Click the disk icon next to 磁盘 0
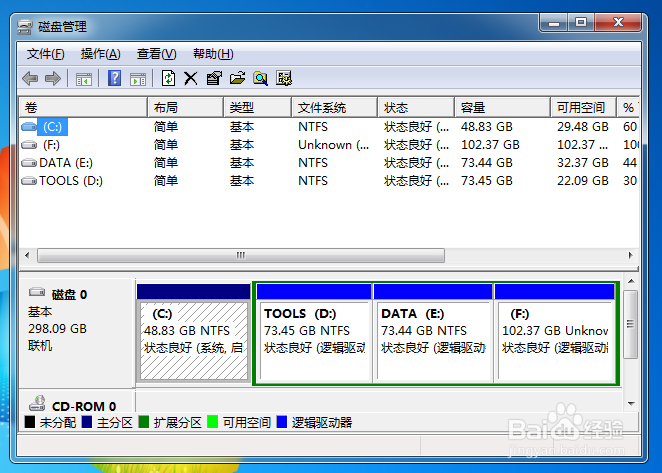 click(37, 292)
